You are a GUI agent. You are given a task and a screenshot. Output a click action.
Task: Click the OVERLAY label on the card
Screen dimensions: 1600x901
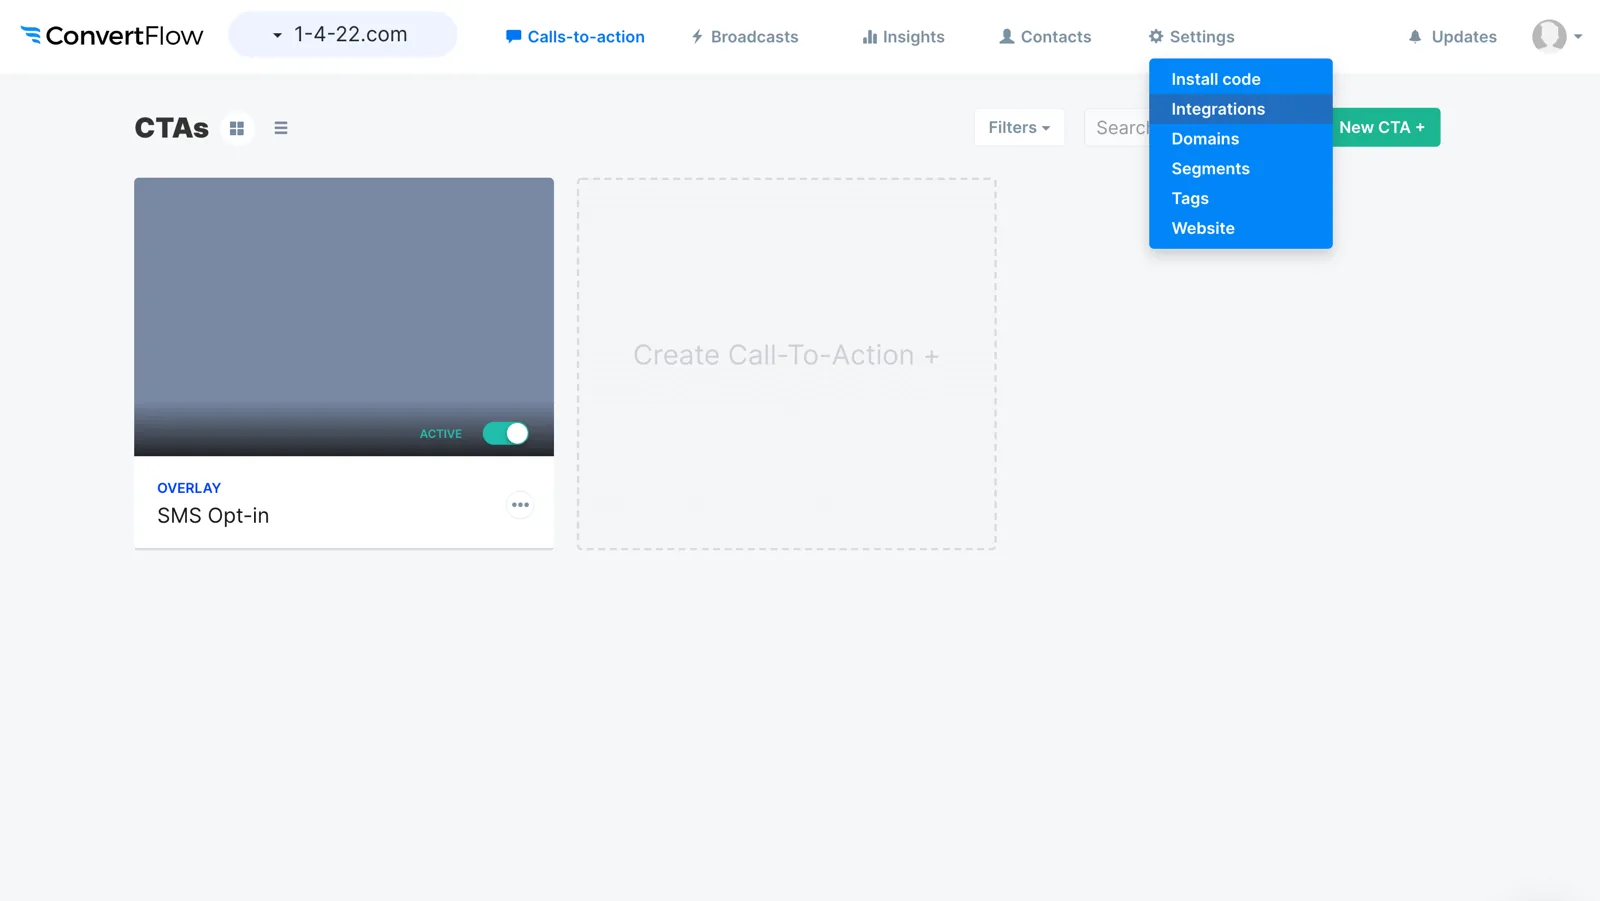tap(189, 488)
